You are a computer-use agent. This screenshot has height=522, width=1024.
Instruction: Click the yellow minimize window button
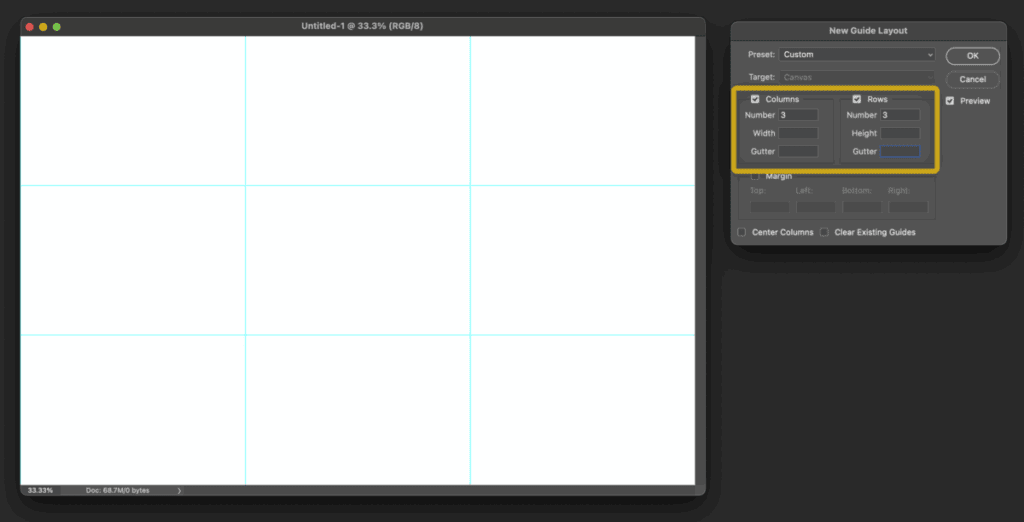[43, 26]
